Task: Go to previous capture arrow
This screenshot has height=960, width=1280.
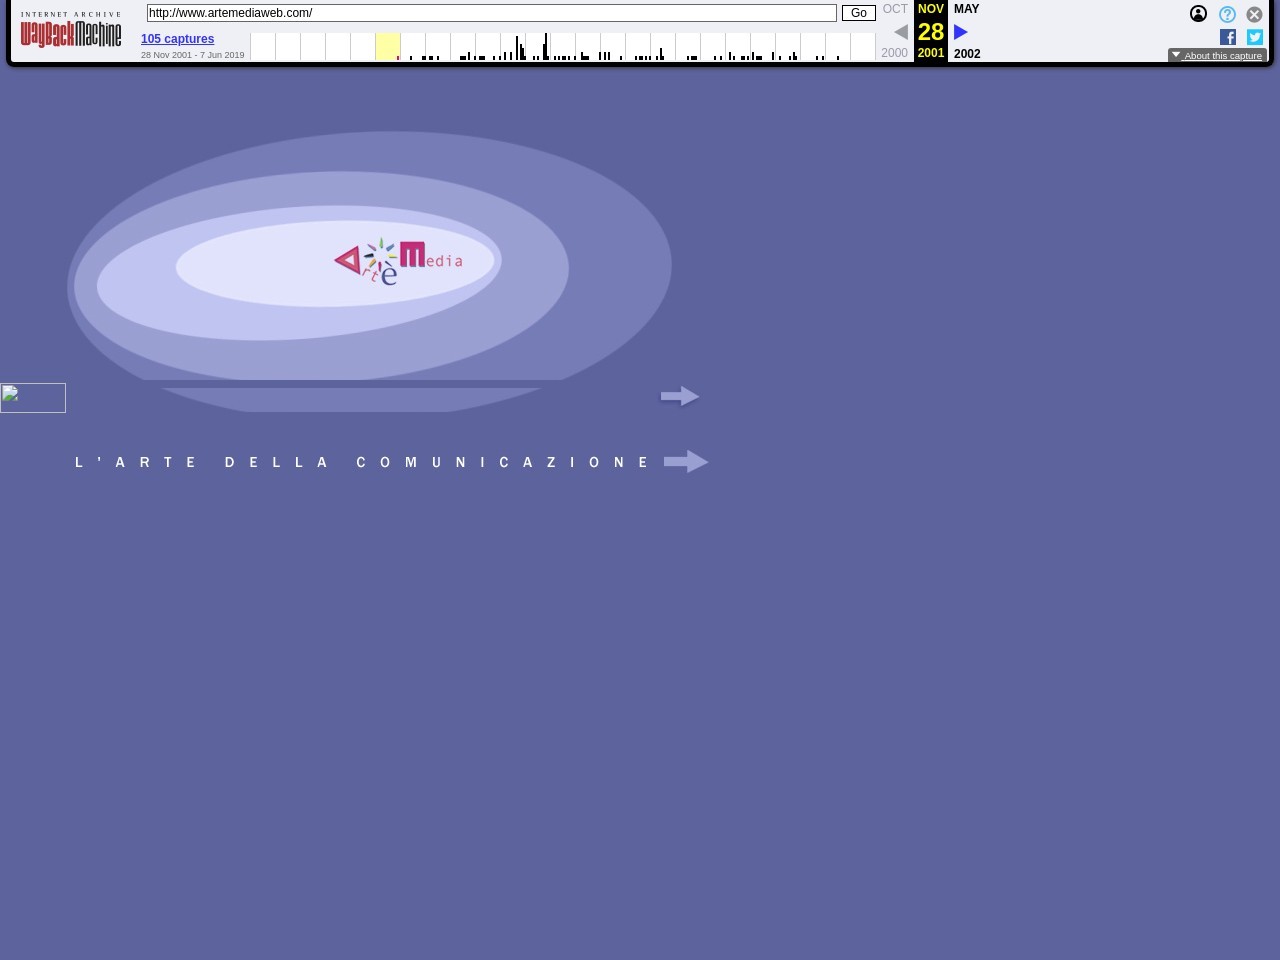Action: (900, 32)
